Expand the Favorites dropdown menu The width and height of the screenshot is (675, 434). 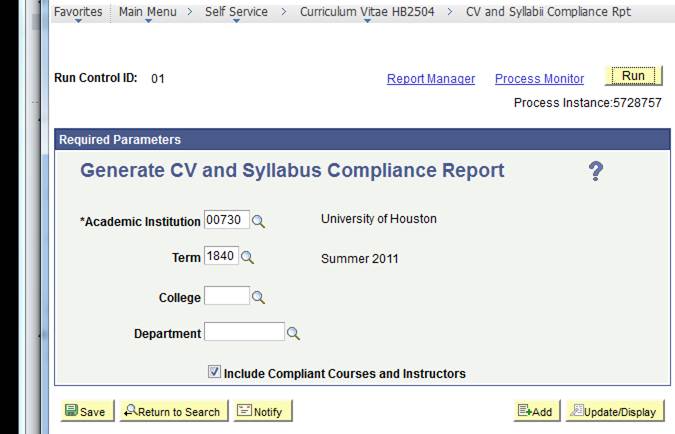pos(77,12)
